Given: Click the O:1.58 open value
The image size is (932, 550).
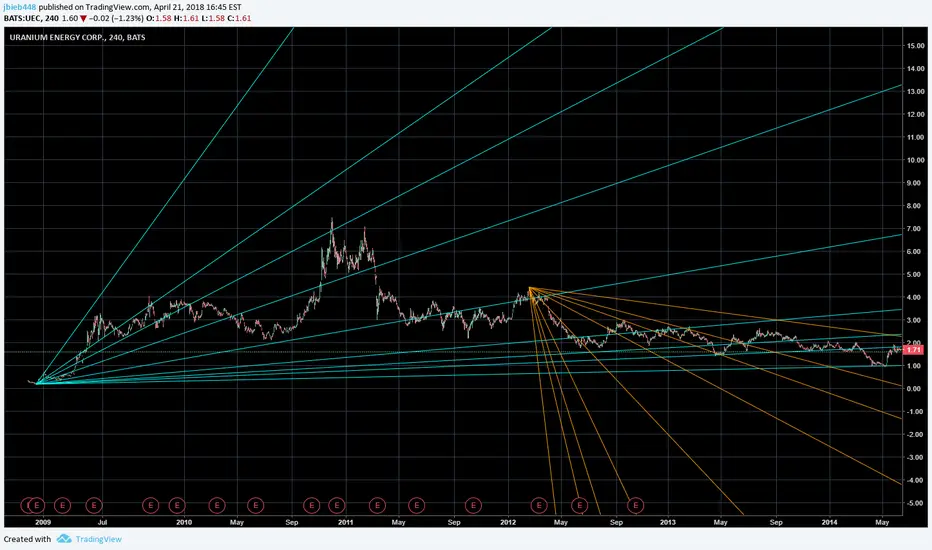Looking at the screenshot, I should pyautogui.click(x=159, y=18).
